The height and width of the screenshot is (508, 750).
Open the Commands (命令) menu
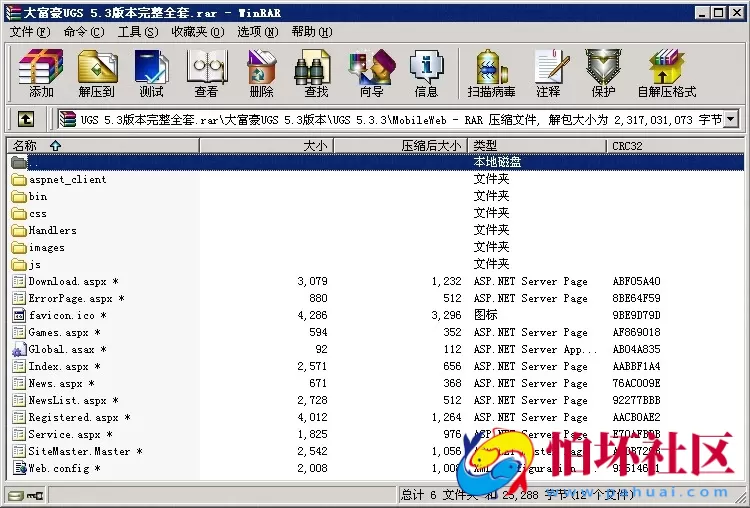pyautogui.click(x=84, y=32)
